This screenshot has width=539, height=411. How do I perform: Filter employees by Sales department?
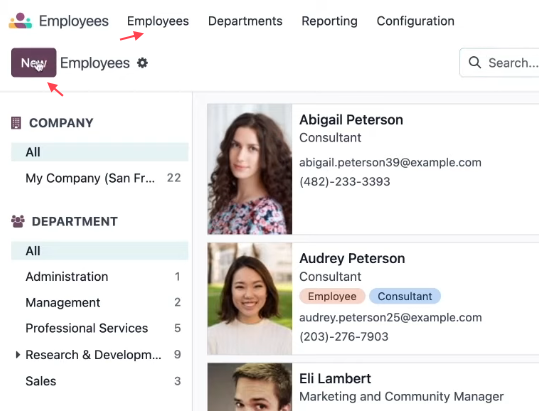click(100, 381)
